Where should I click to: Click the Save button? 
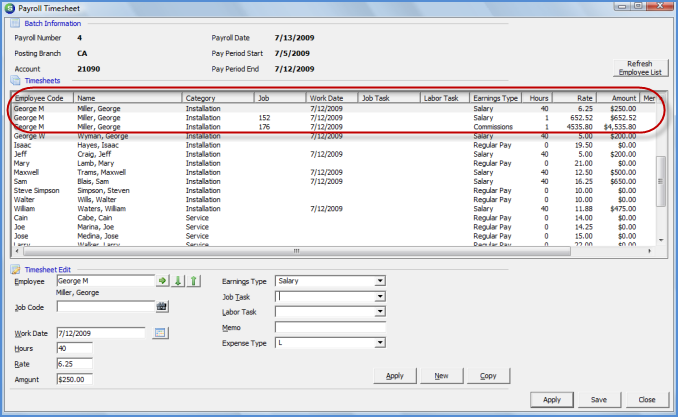[599, 399]
